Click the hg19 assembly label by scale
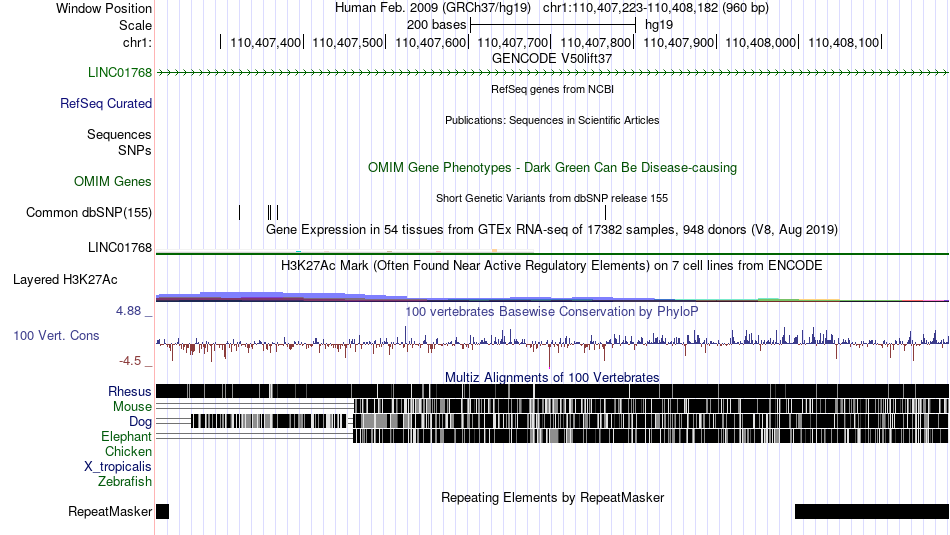The height and width of the screenshot is (535, 950). [x=659, y=25]
